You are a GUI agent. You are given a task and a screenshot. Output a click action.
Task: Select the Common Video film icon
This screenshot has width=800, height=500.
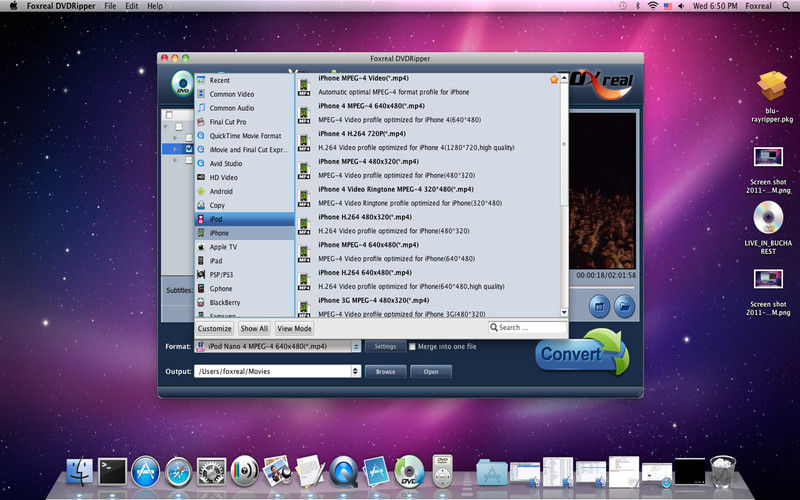pyautogui.click(x=201, y=94)
